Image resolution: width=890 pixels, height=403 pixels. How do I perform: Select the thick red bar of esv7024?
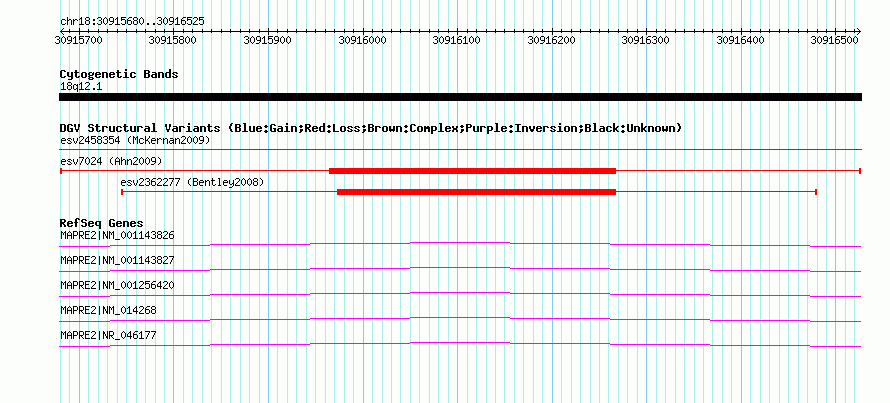[x=472, y=171]
